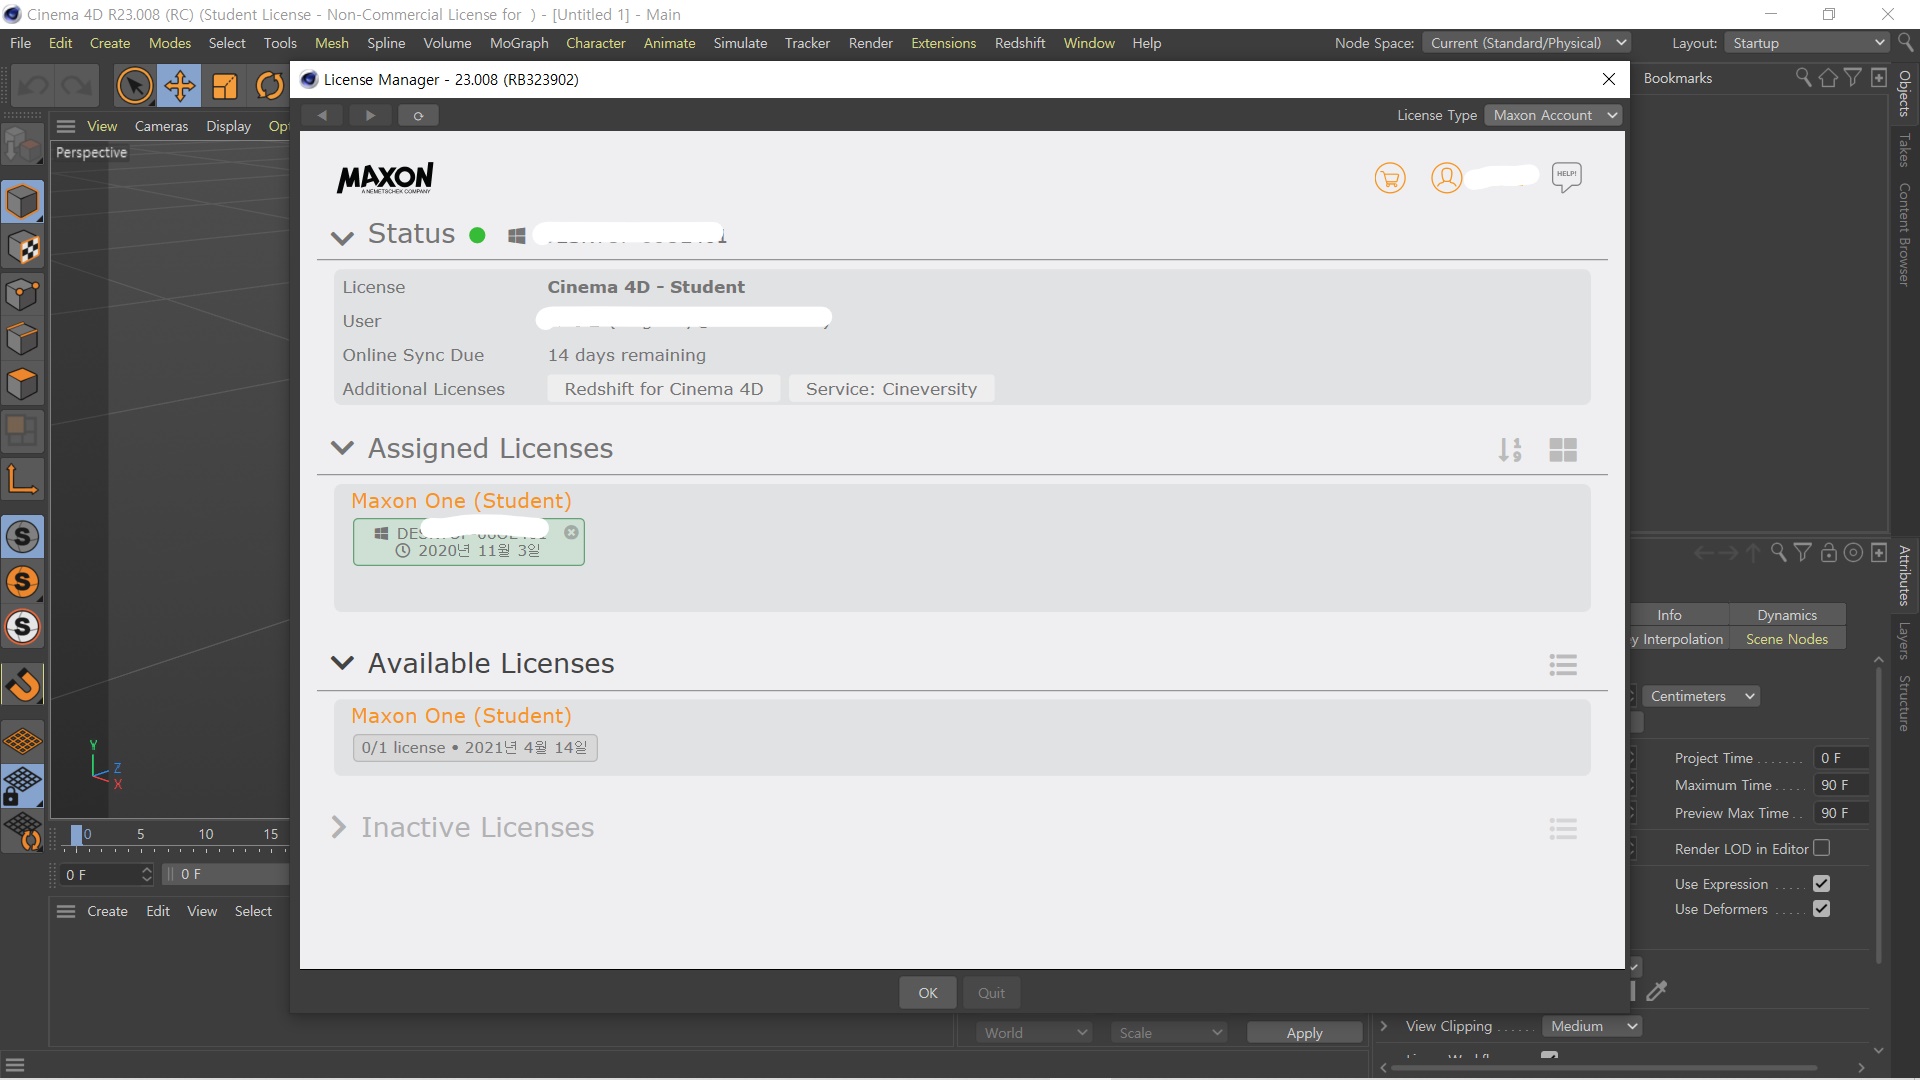Open the Layout Startup dropdown

[x=1808, y=43]
